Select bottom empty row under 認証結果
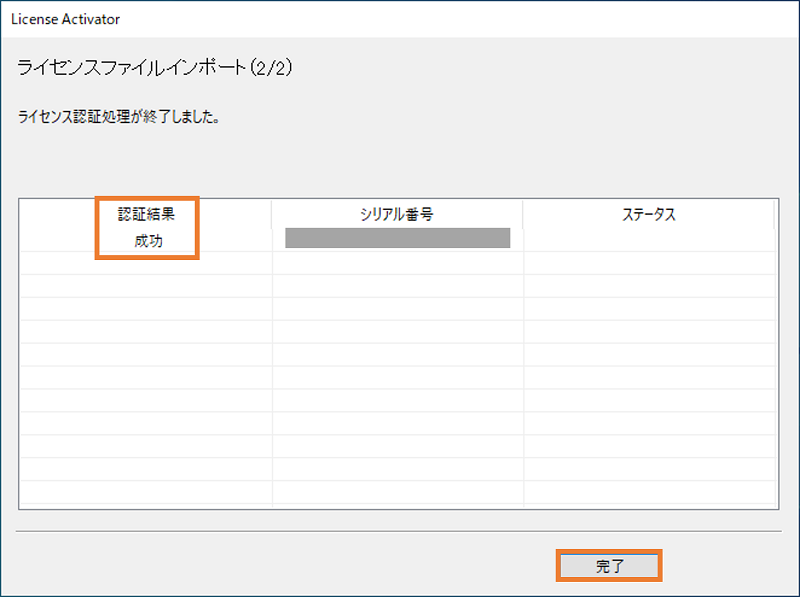The image size is (800, 597). point(146,492)
